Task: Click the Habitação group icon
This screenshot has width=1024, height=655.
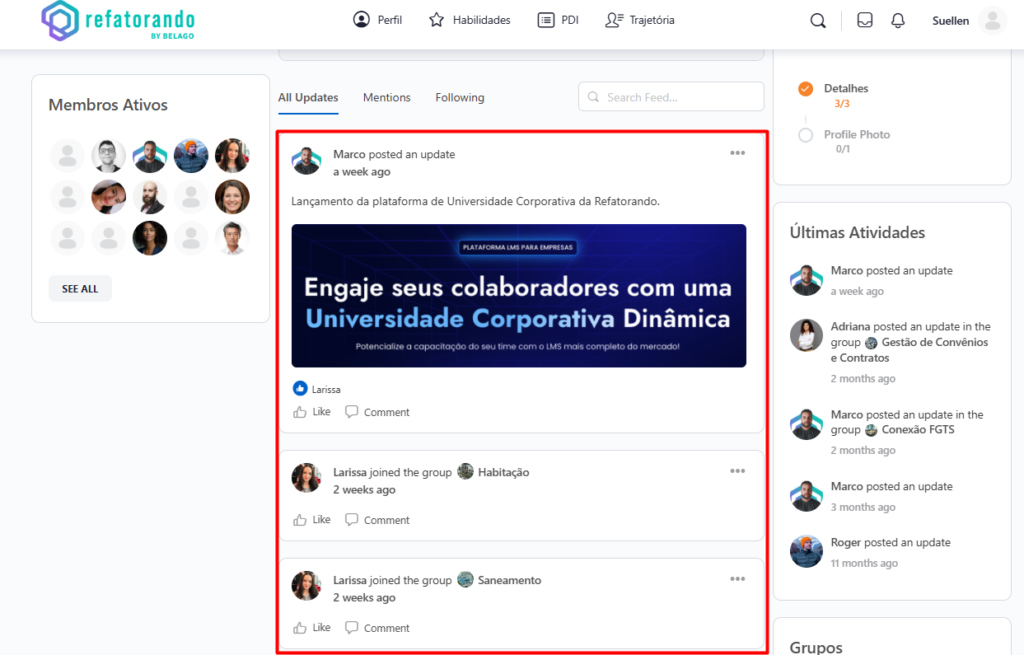Action: tap(465, 472)
